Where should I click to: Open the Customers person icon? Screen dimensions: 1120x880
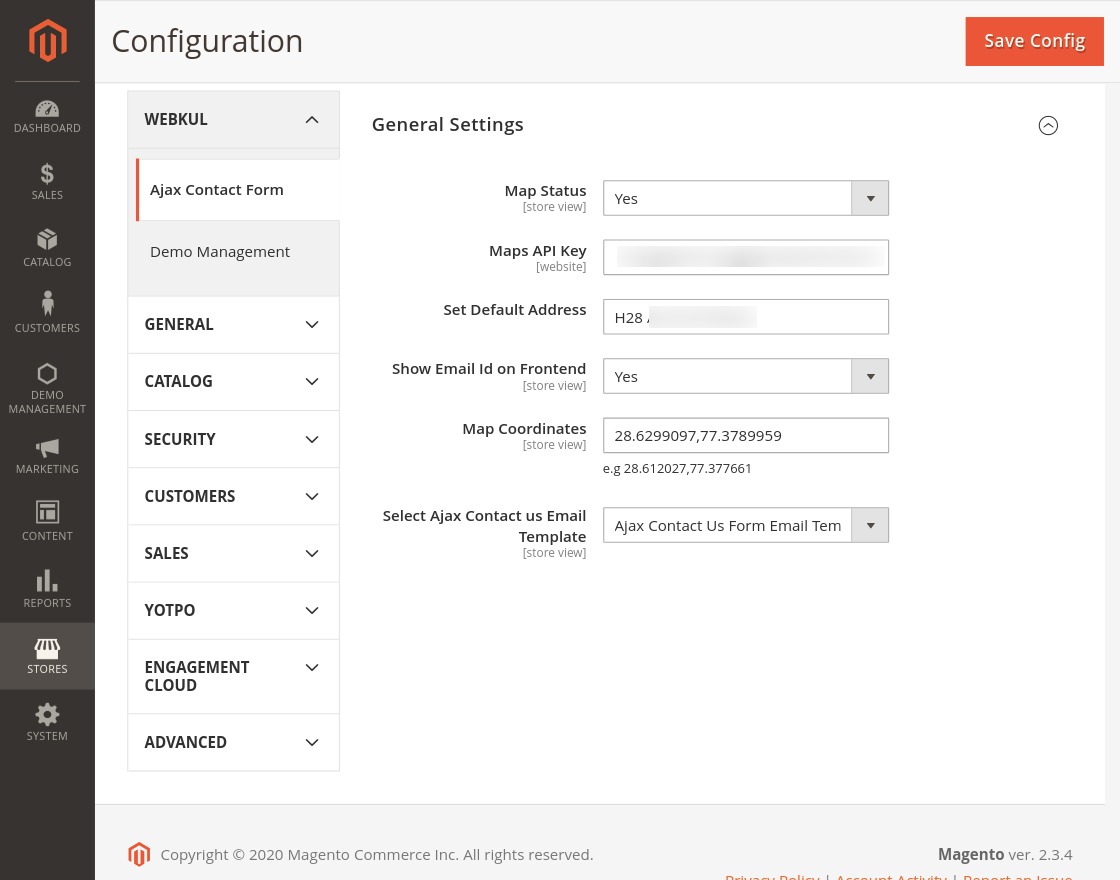pyautogui.click(x=47, y=304)
